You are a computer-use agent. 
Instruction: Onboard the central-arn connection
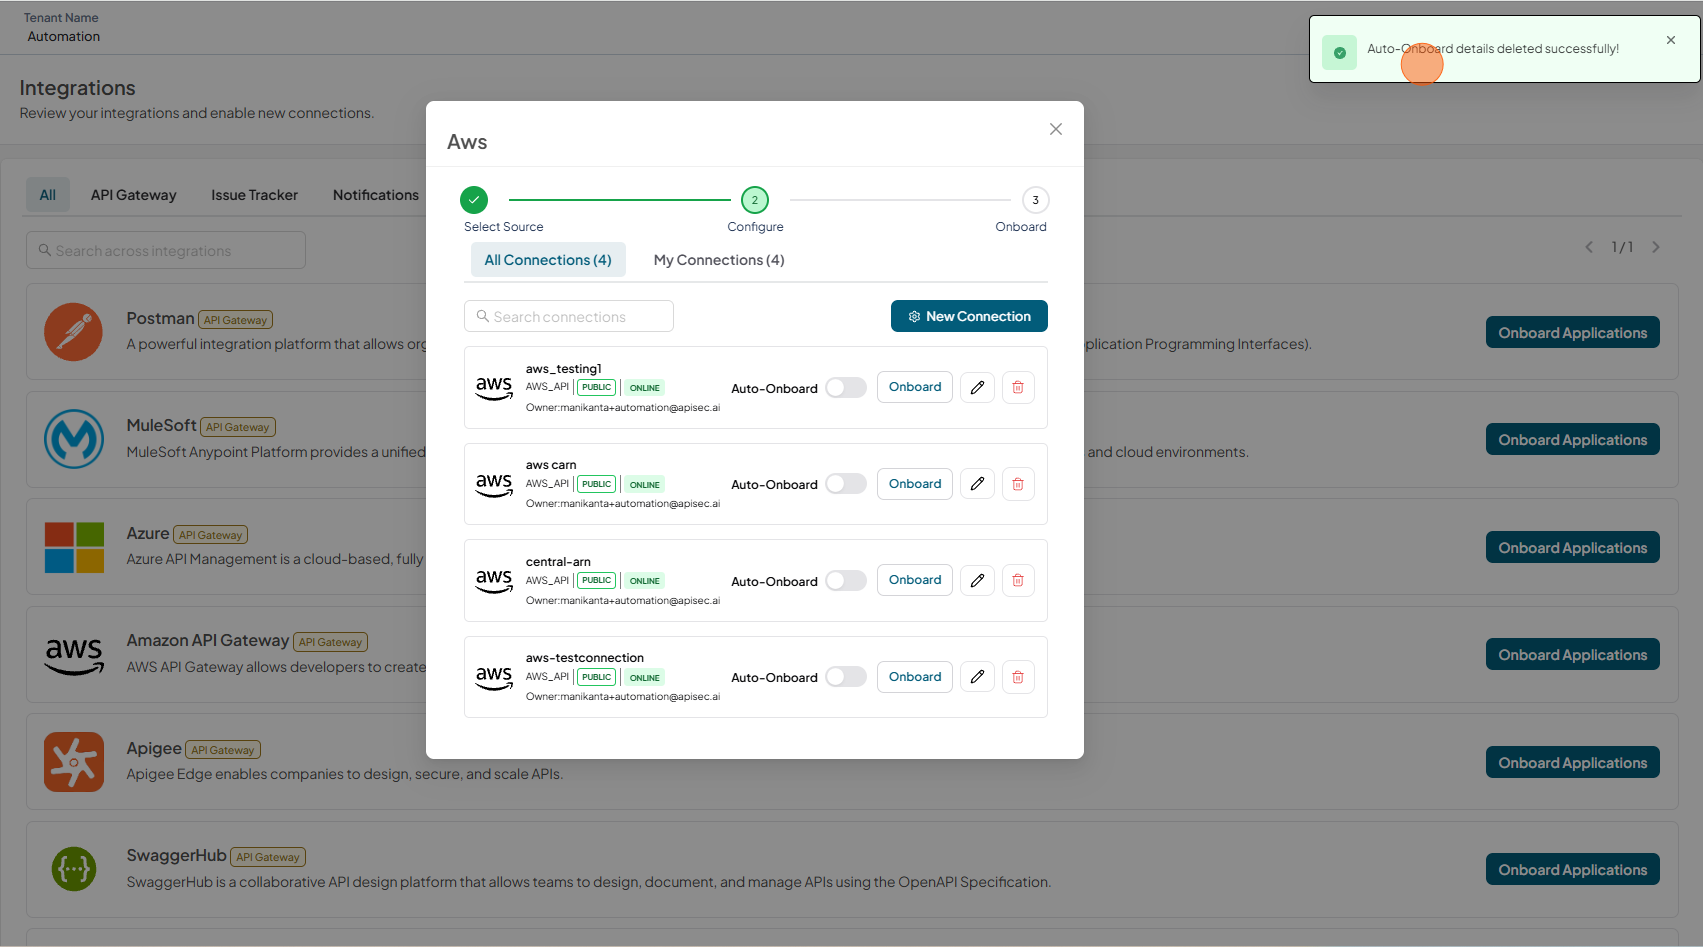(915, 580)
